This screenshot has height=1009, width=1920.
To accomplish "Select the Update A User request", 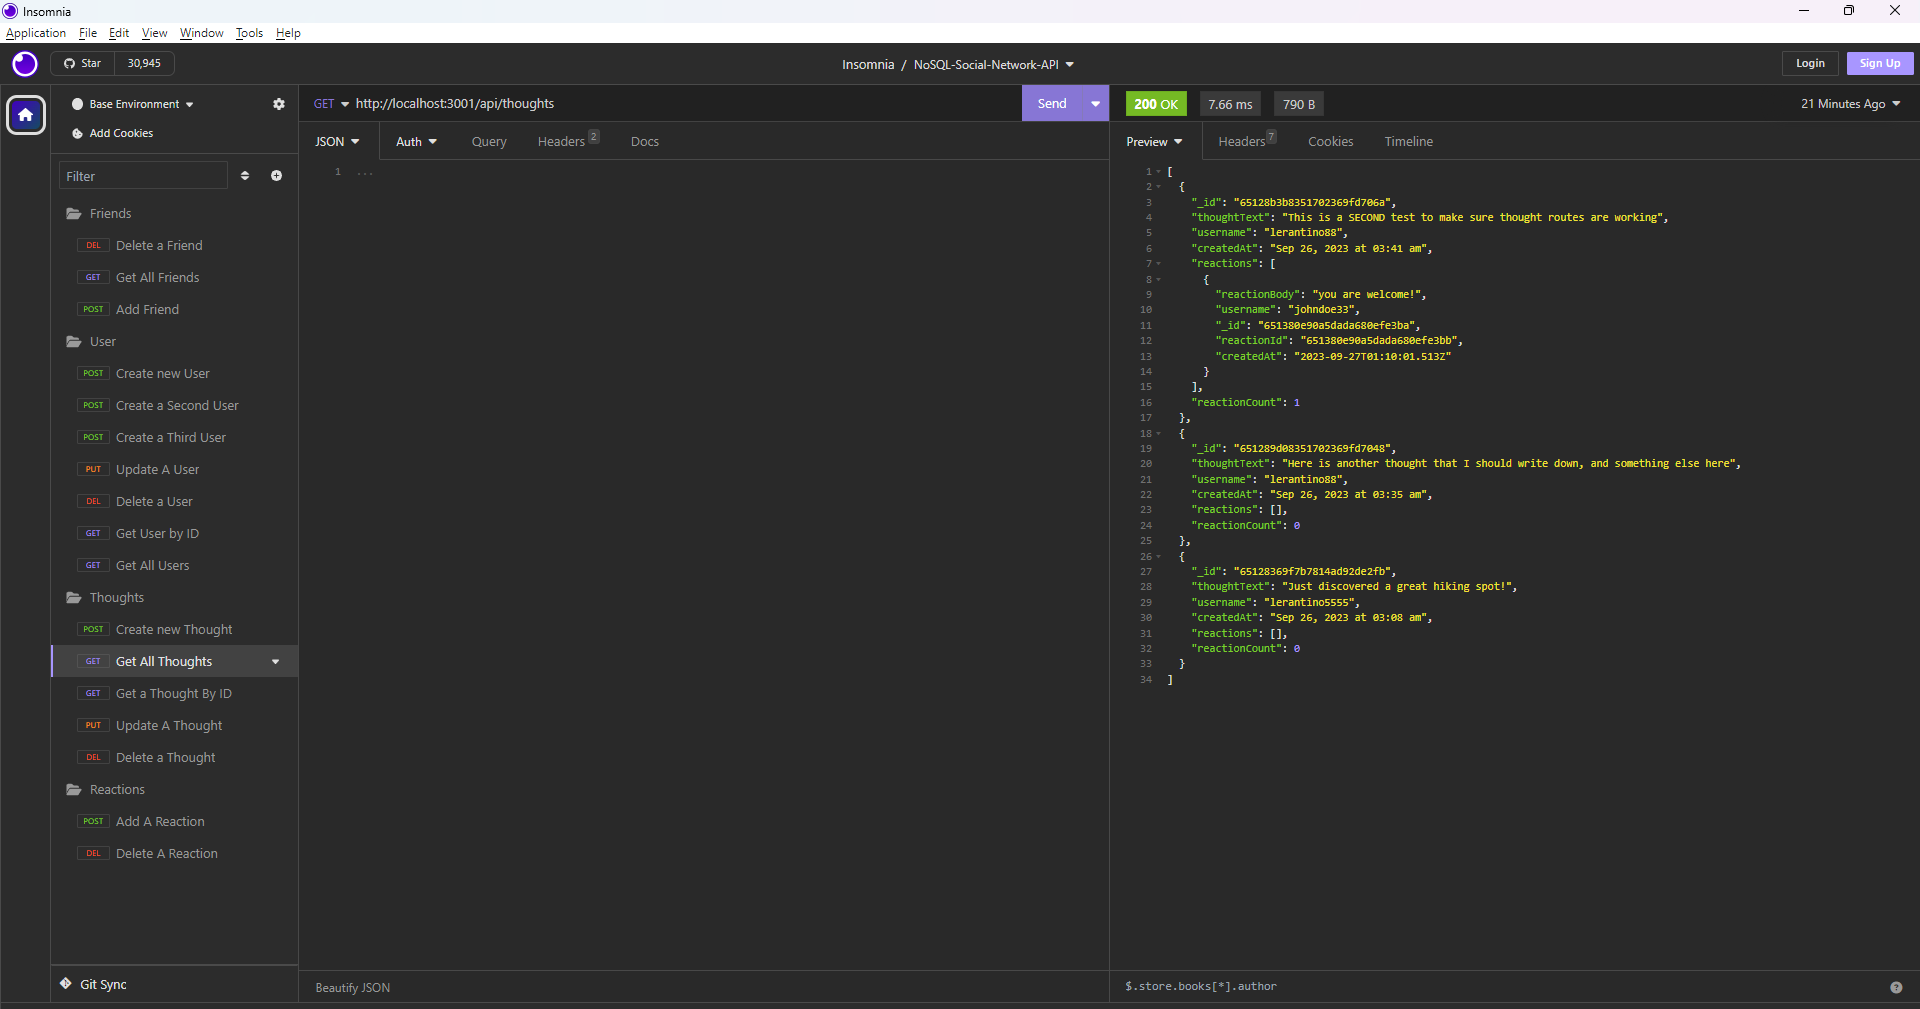I will click(174, 470).
